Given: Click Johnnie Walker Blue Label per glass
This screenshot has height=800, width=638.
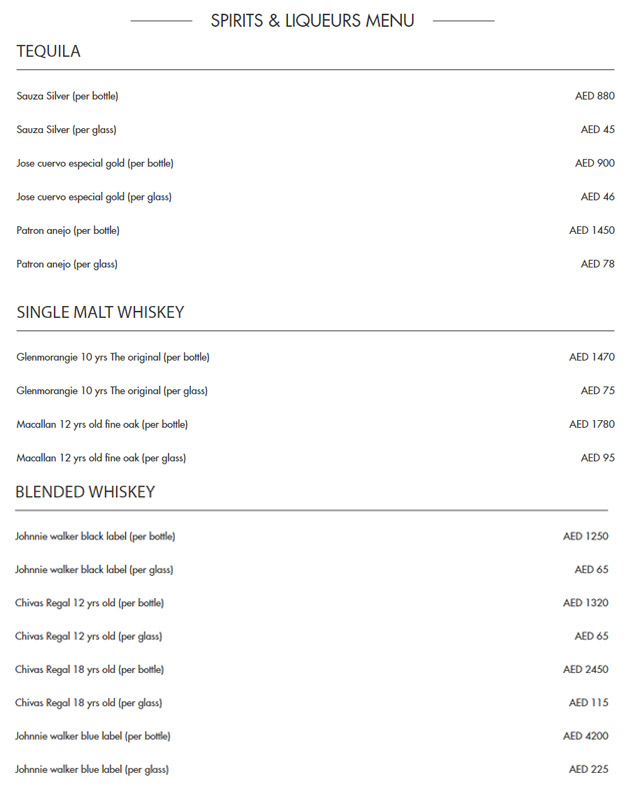Looking at the screenshot, I should [x=92, y=769].
